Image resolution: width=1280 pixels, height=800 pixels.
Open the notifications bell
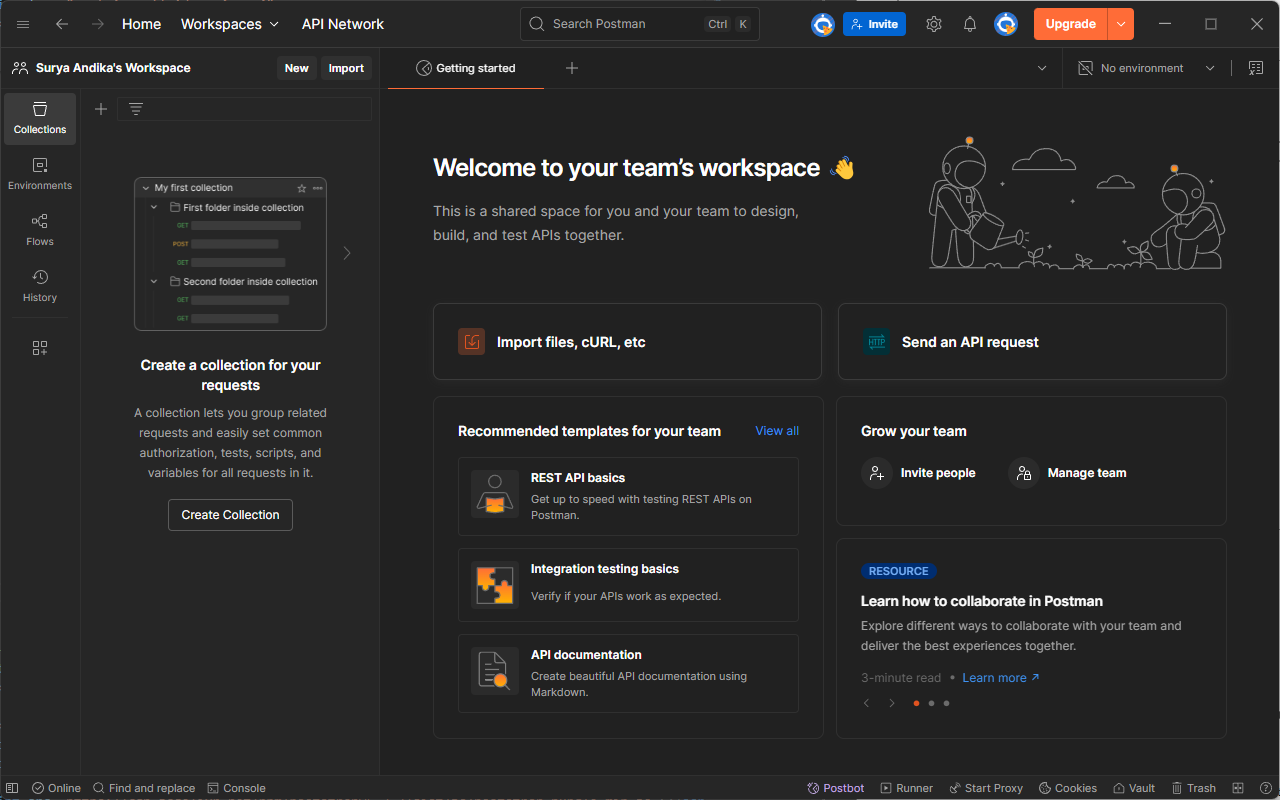pyautogui.click(x=969, y=24)
